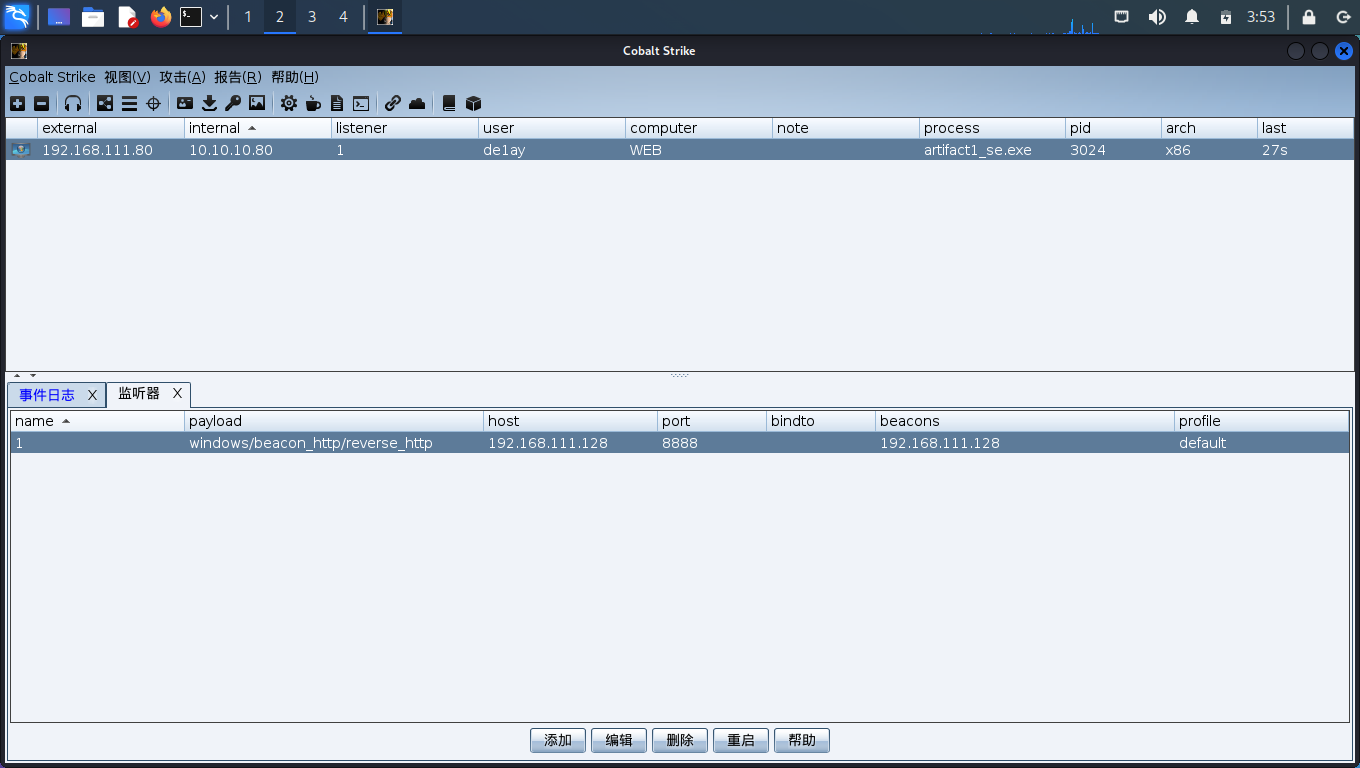Screen dimensions: 1360x768
Task: Sort sessions by the pid column
Action: click(x=1113, y=128)
